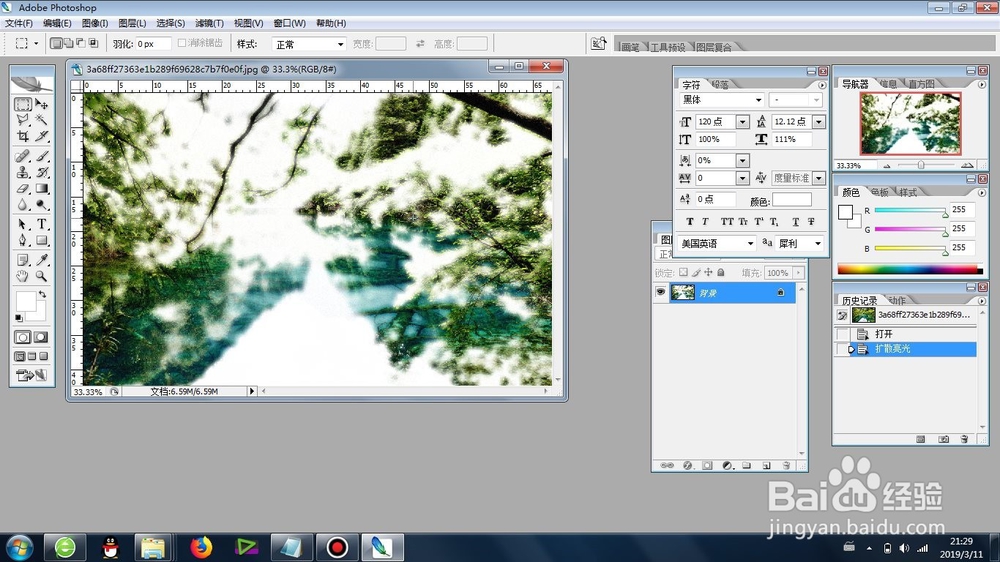Switch to Quick Mask mode
This screenshot has height=562, width=1000.
coord(41,337)
